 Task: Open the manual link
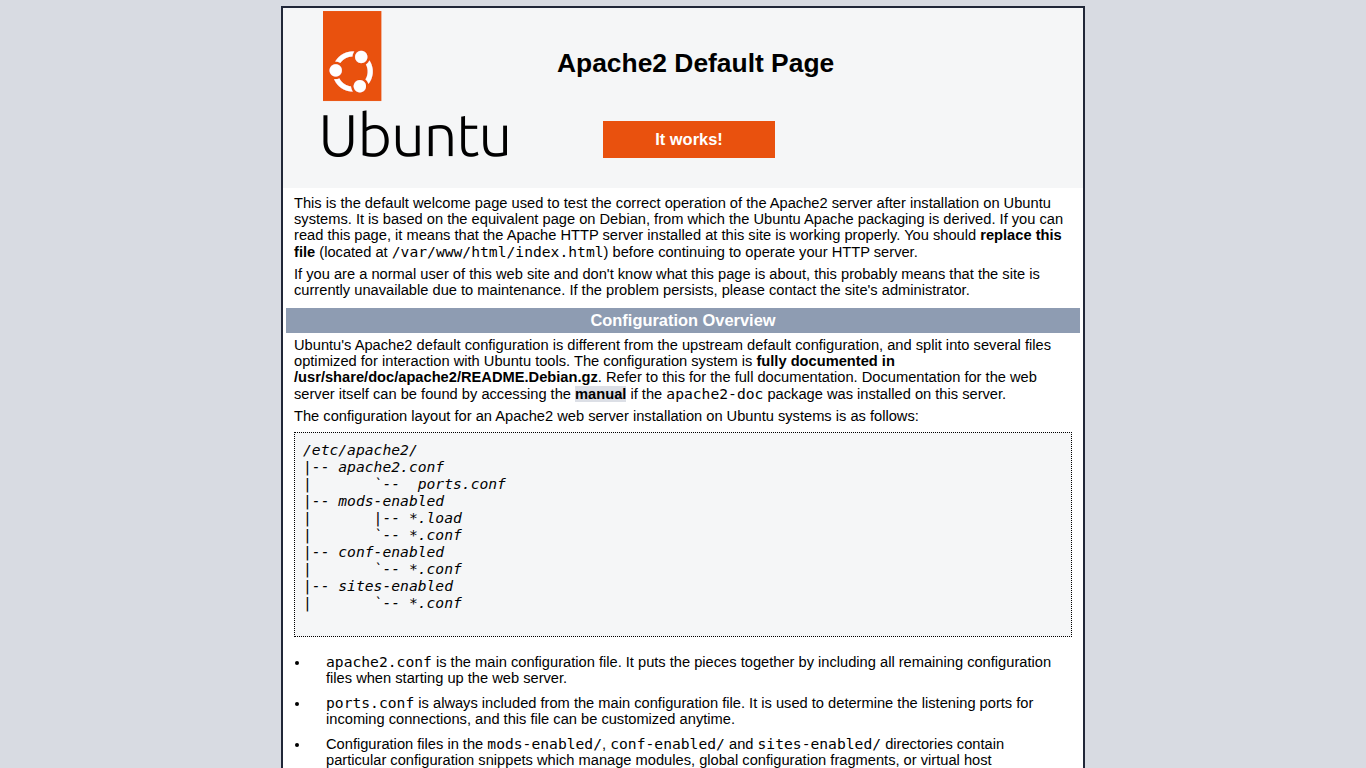point(600,394)
